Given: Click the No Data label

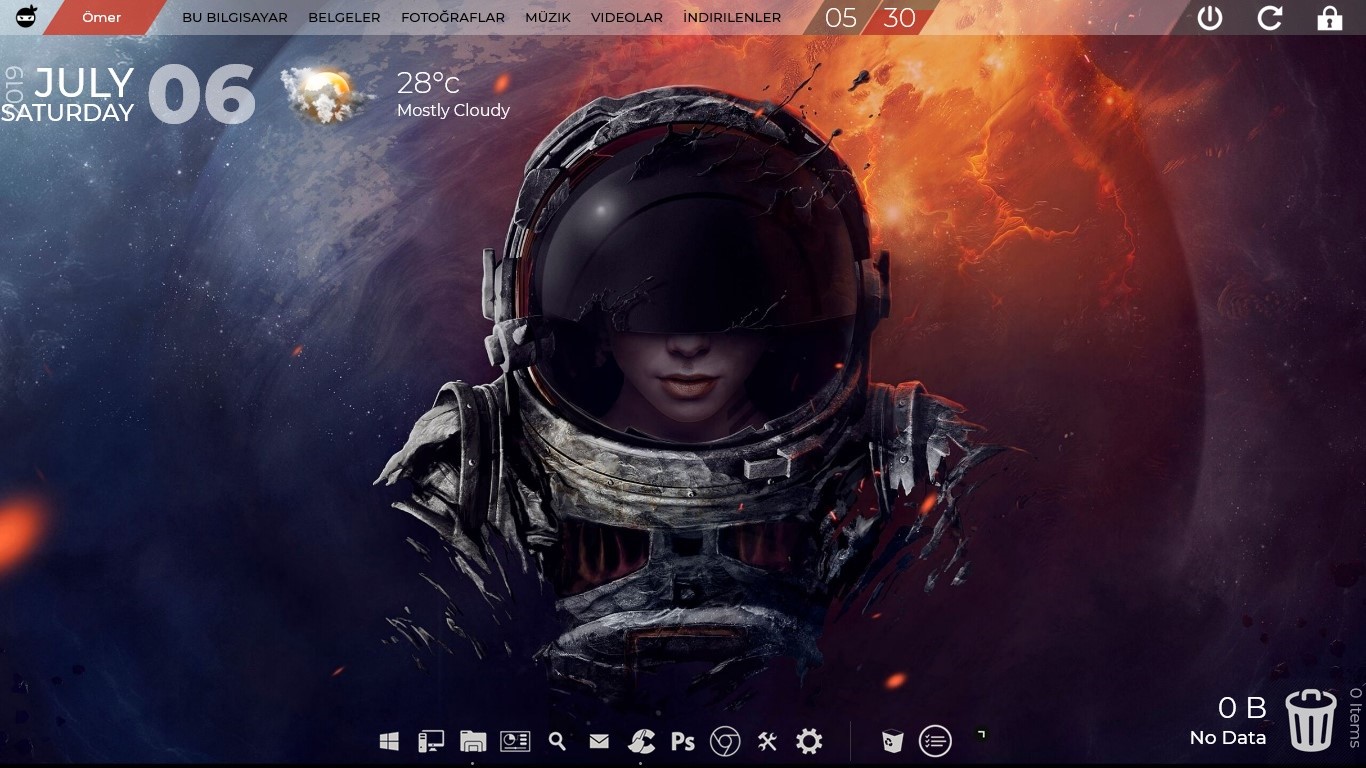Looking at the screenshot, I should point(1228,738).
